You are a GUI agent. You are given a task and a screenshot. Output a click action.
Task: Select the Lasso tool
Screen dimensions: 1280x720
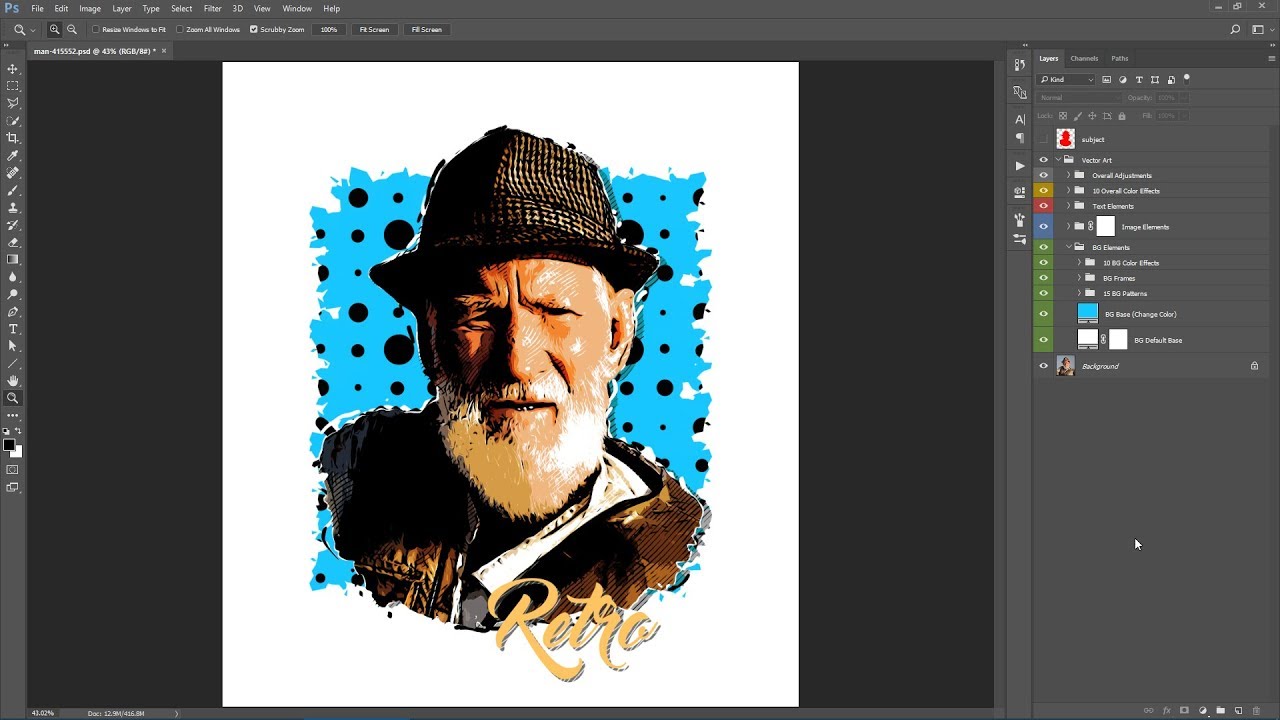[x=13, y=103]
